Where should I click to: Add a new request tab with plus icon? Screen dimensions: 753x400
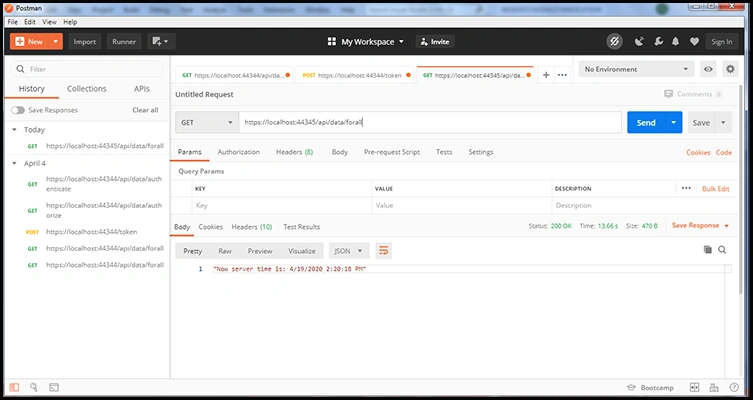[x=546, y=75]
